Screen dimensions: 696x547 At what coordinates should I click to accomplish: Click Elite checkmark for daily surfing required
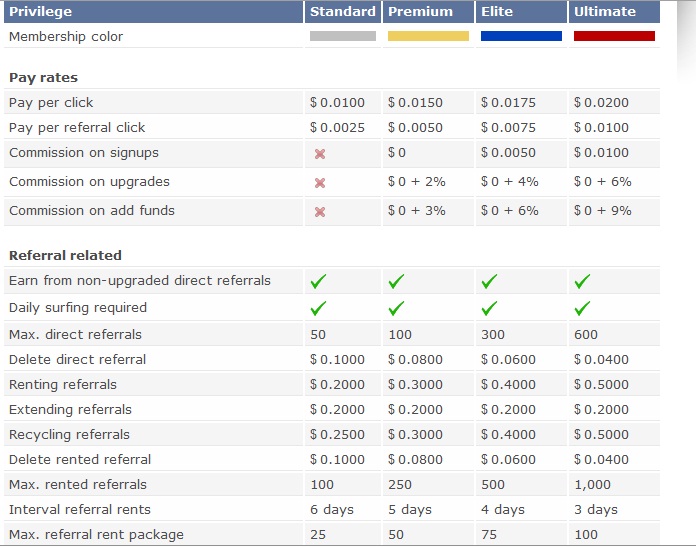(x=489, y=308)
